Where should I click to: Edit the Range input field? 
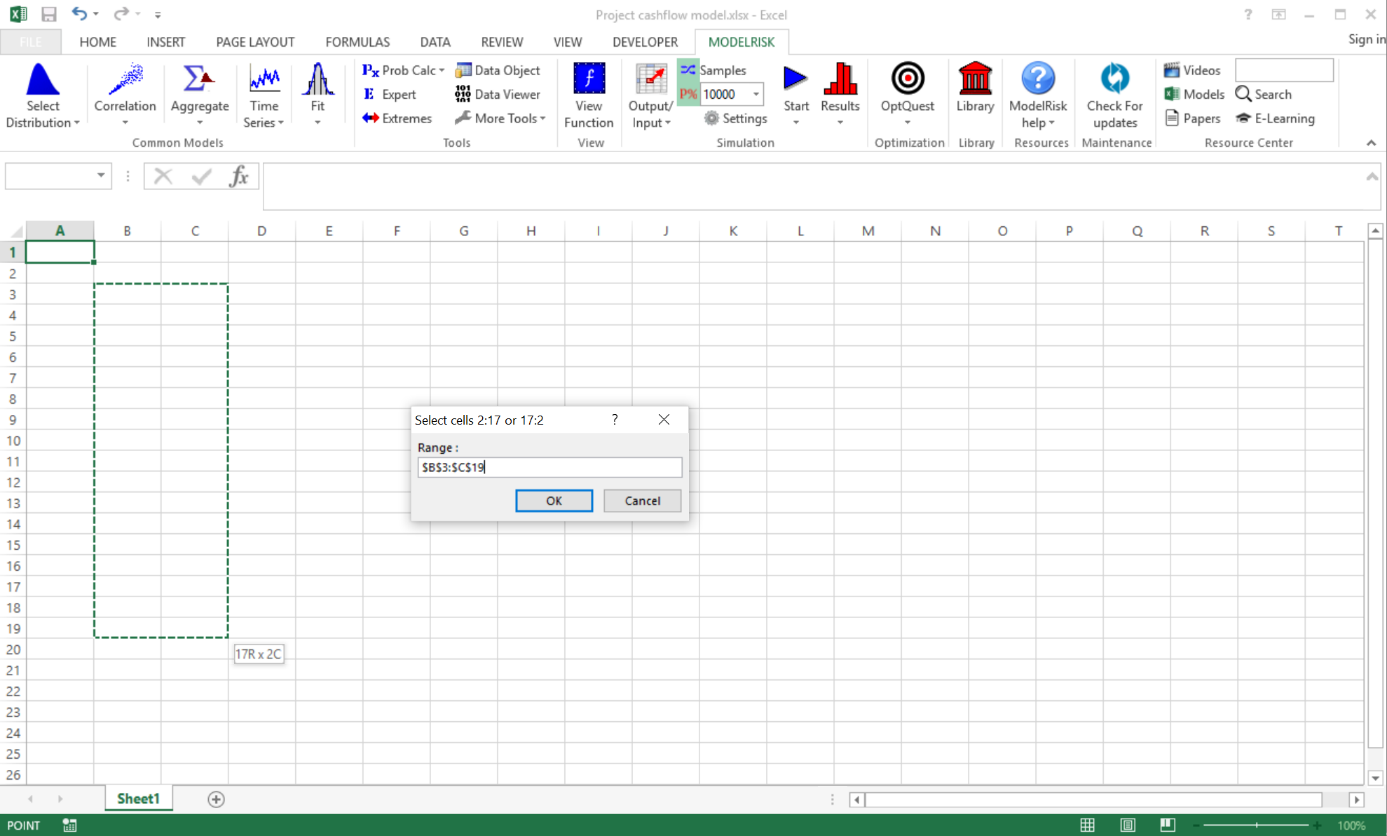pyautogui.click(x=549, y=467)
